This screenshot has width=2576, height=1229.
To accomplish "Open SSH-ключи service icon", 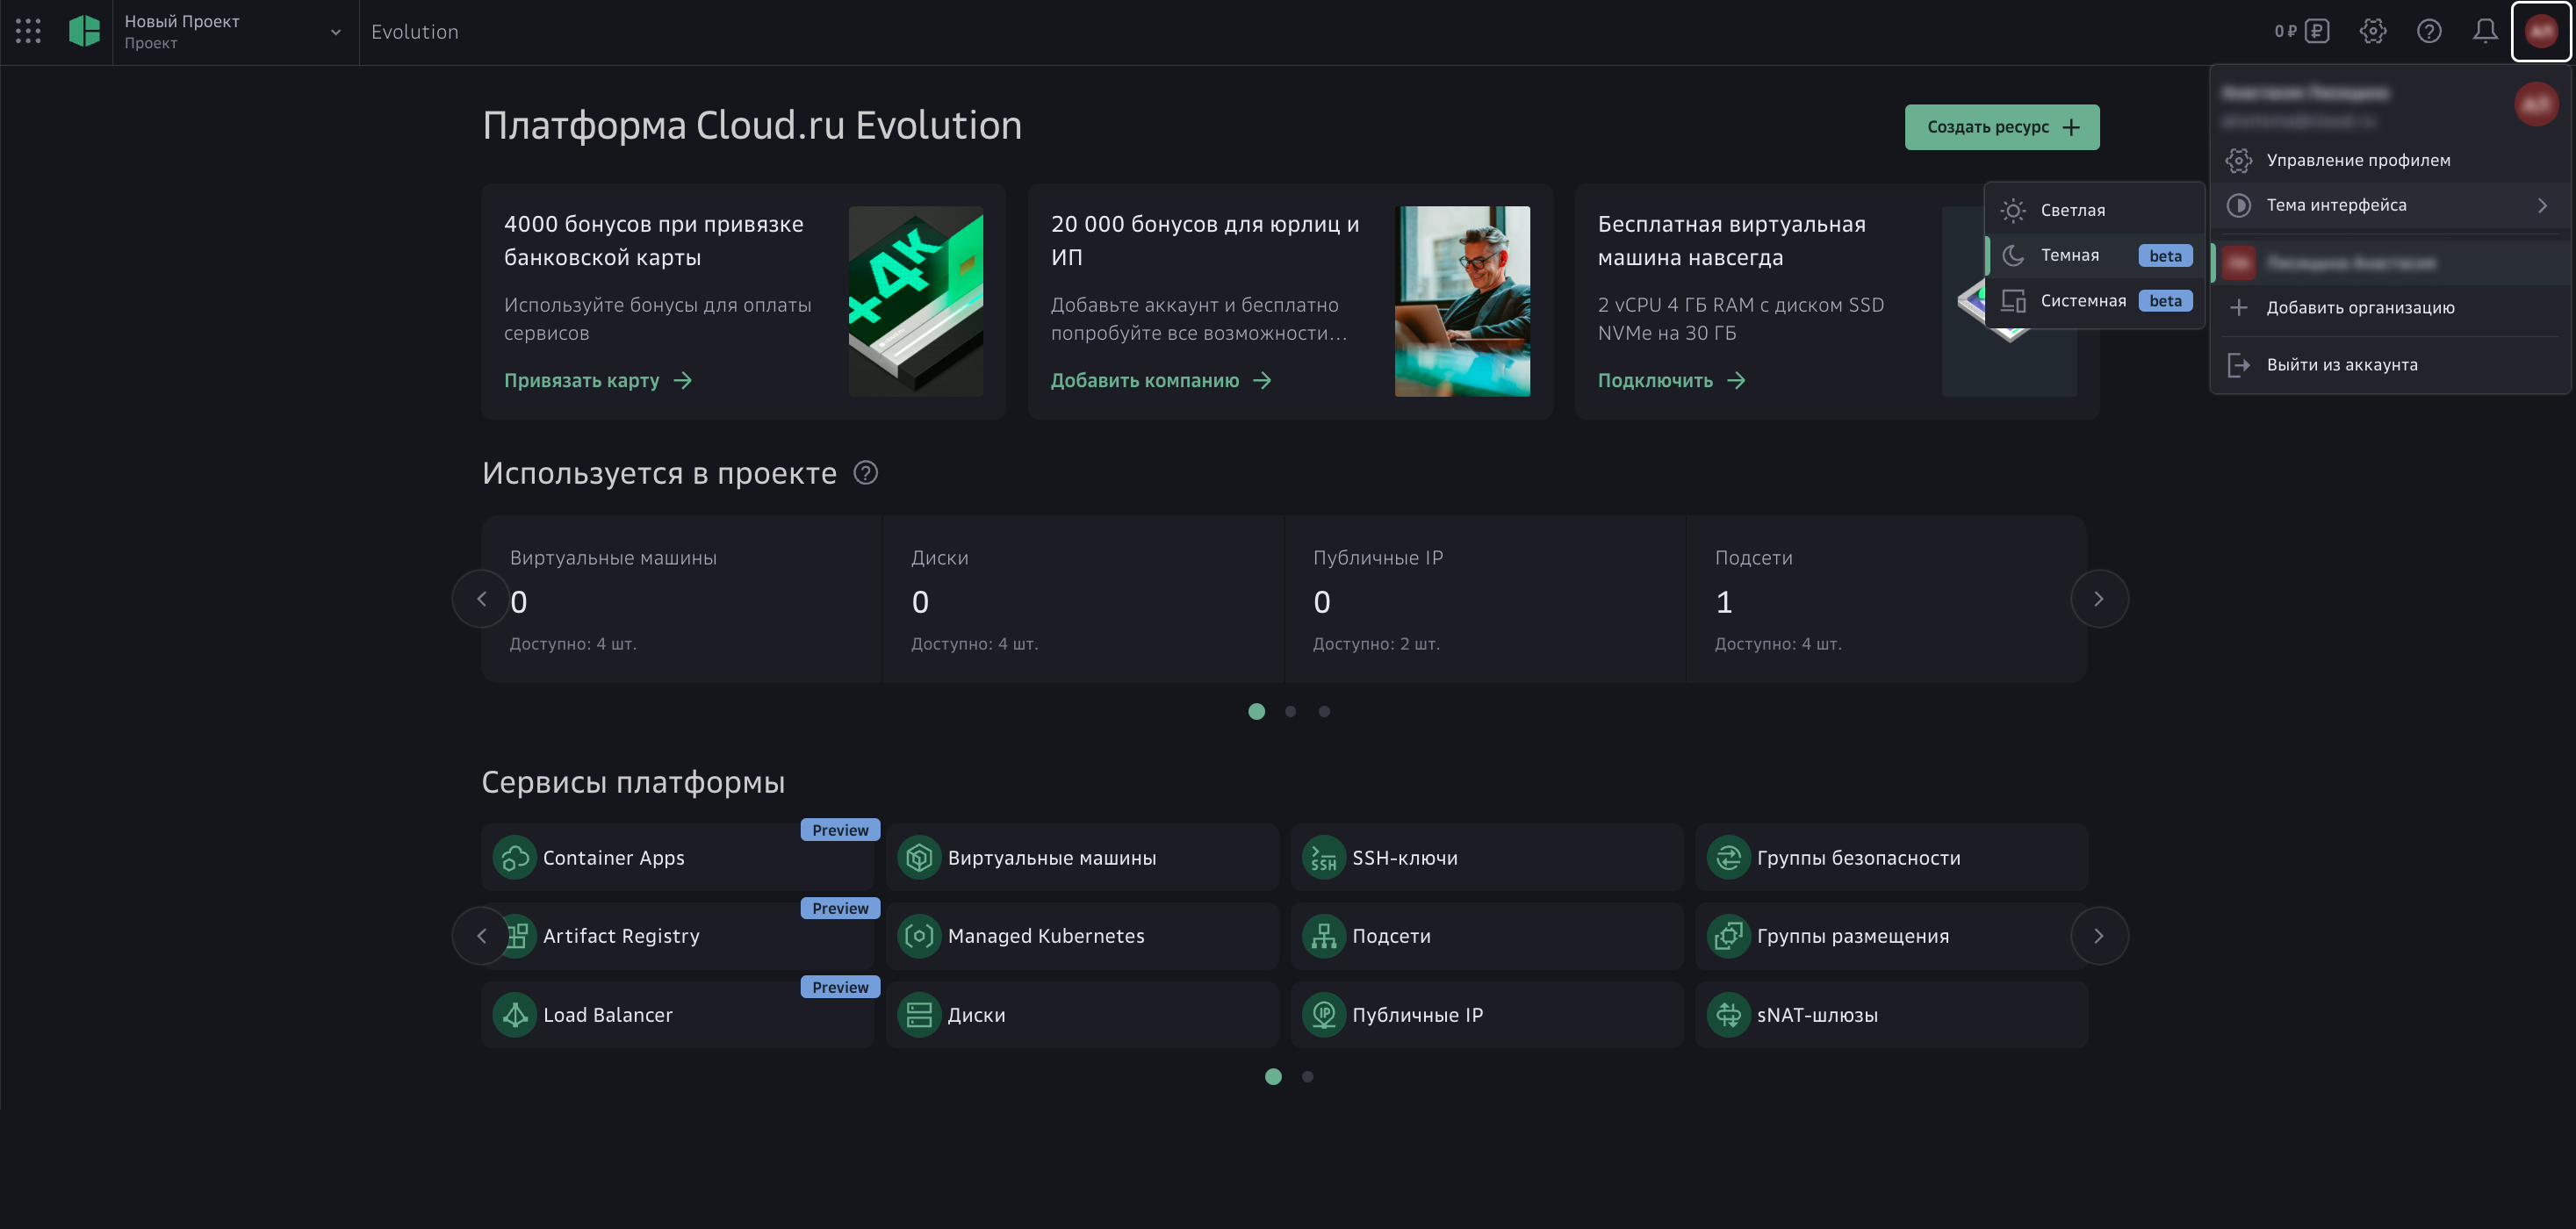I will pos(1324,858).
